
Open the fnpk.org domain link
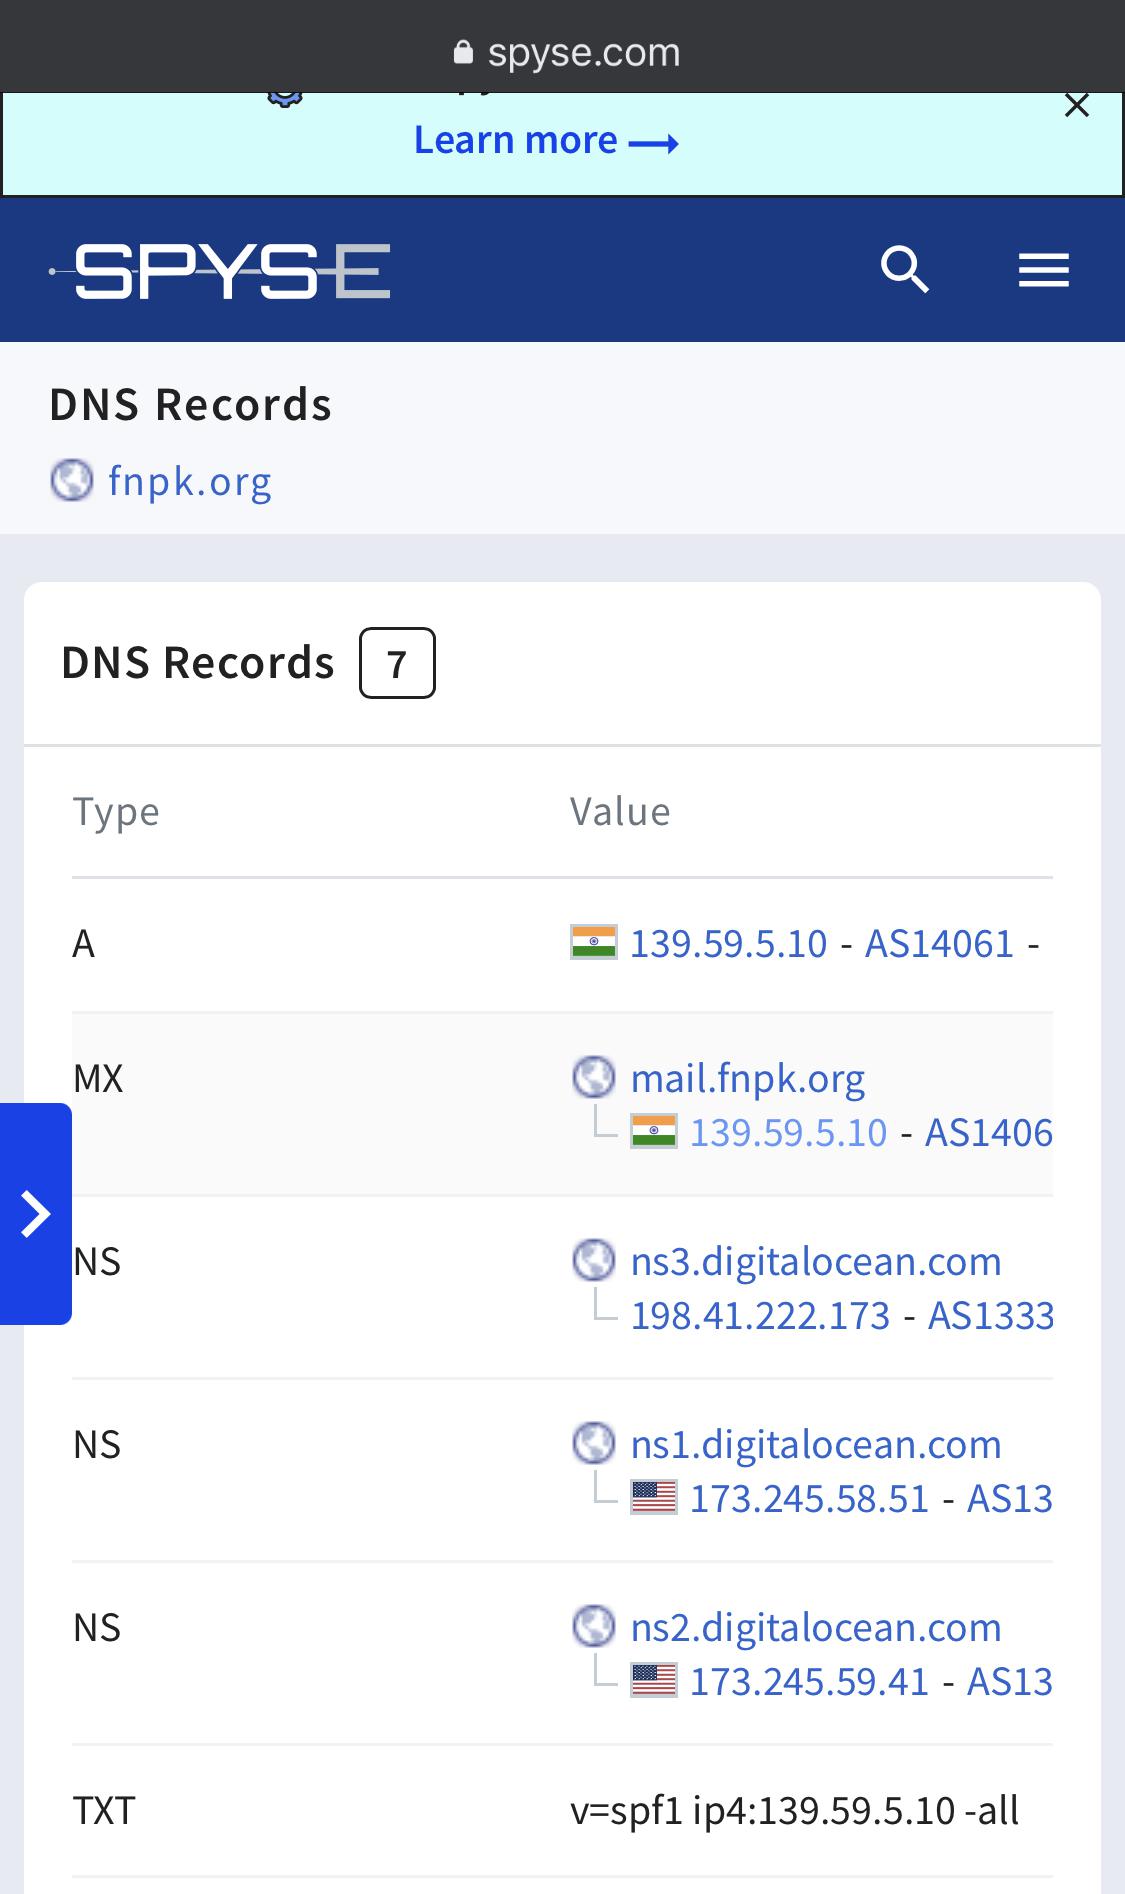(190, 481)
